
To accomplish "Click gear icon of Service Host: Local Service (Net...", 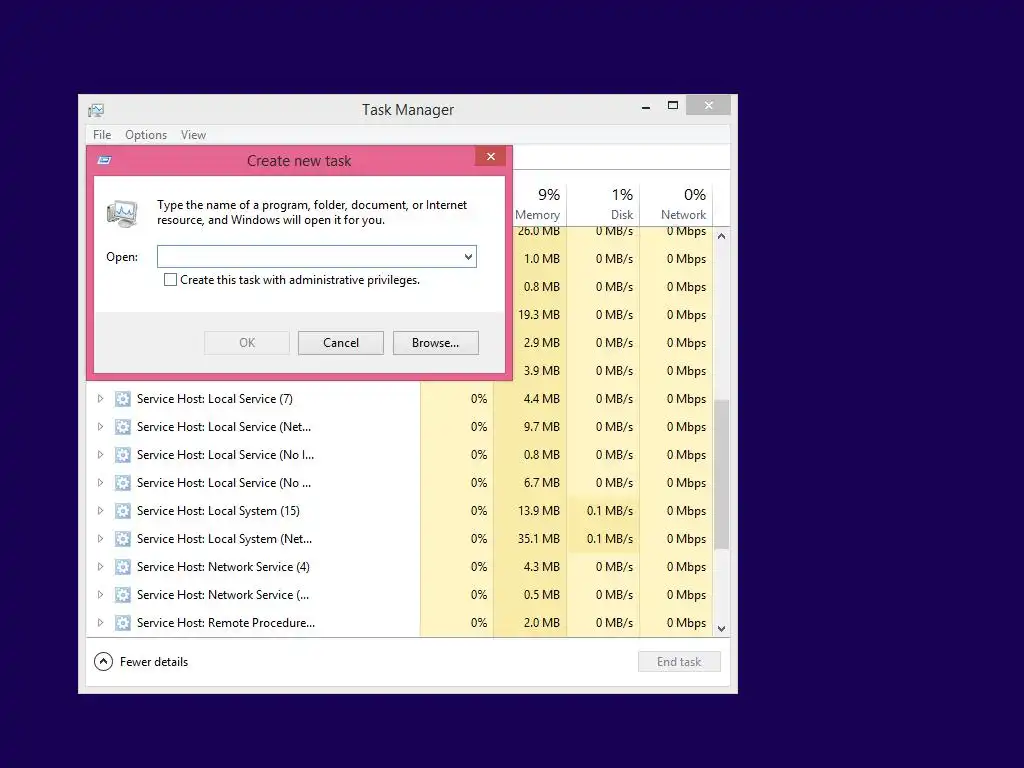I will tap(123, 427).
